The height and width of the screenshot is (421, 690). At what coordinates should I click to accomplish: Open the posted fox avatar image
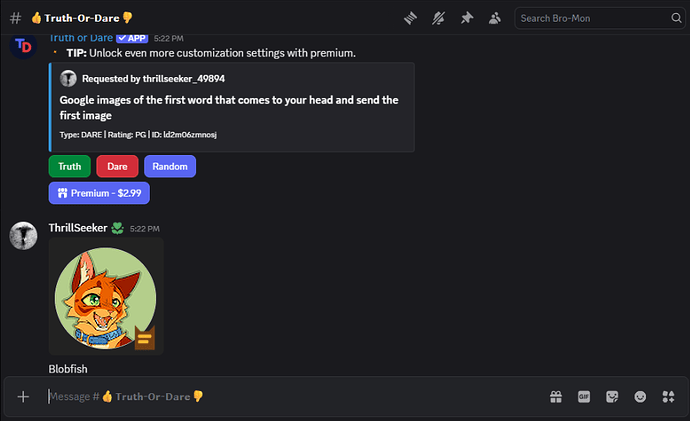[106, 296]
